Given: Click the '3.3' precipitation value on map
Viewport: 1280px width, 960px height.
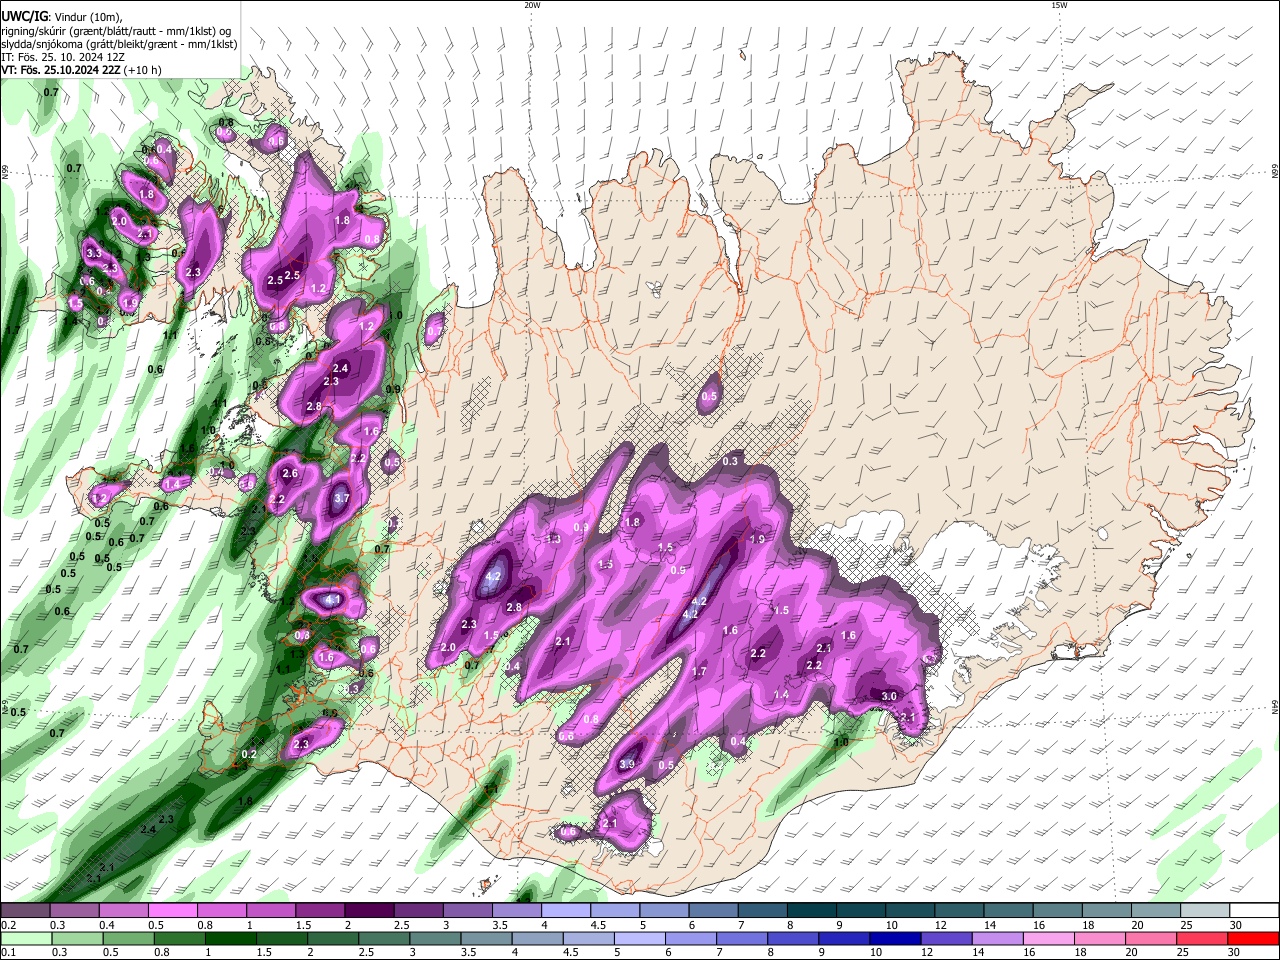Looking at the screenshot, I should click(95, 254).
